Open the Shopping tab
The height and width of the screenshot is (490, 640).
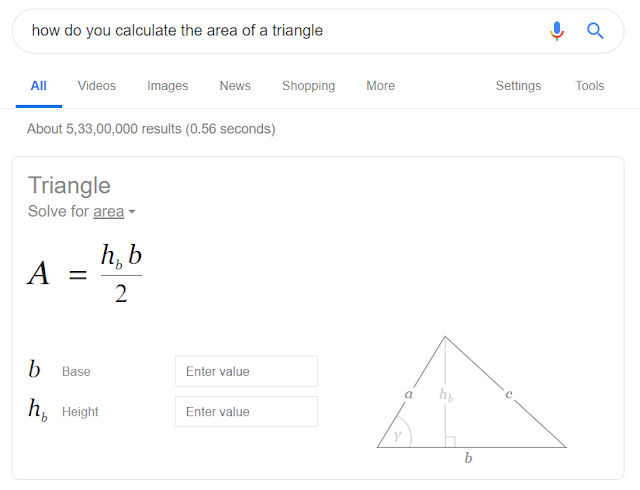309,86
